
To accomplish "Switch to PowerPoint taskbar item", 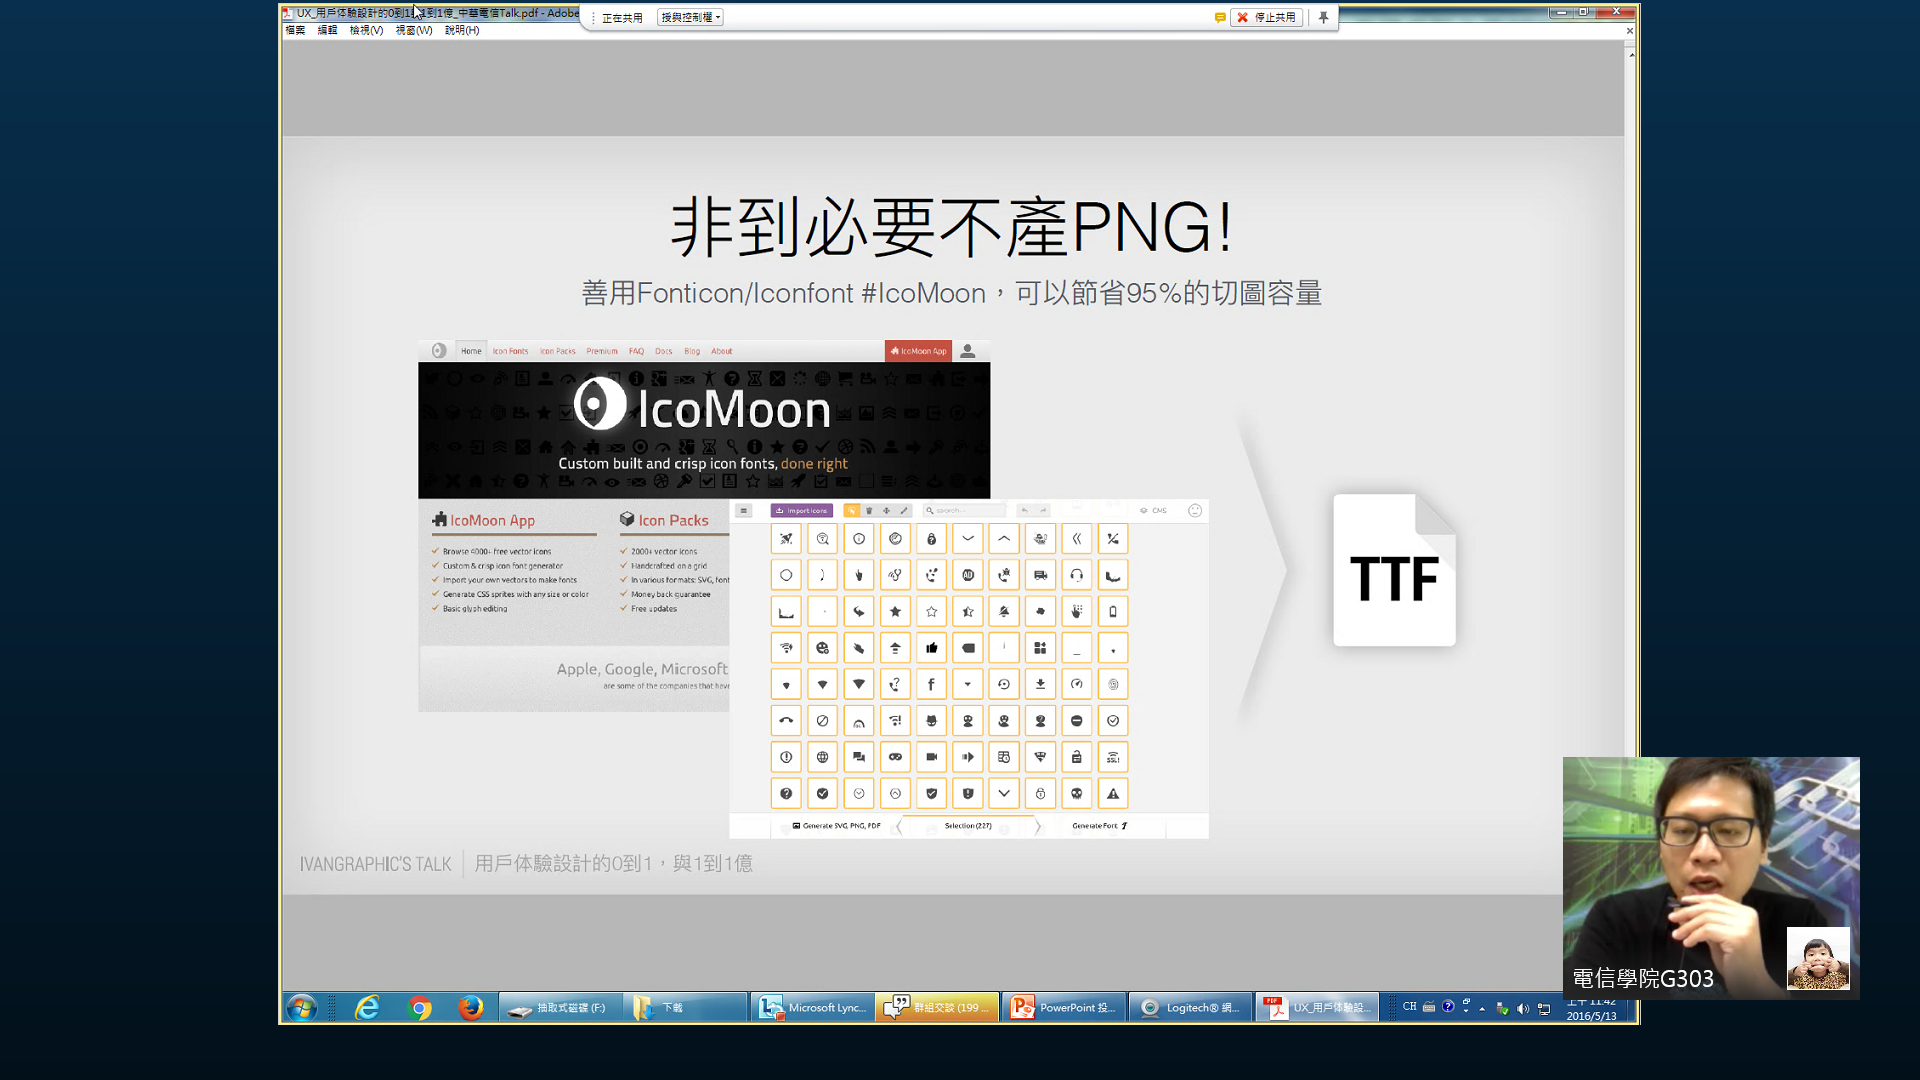I will tap(1064, 1008).
